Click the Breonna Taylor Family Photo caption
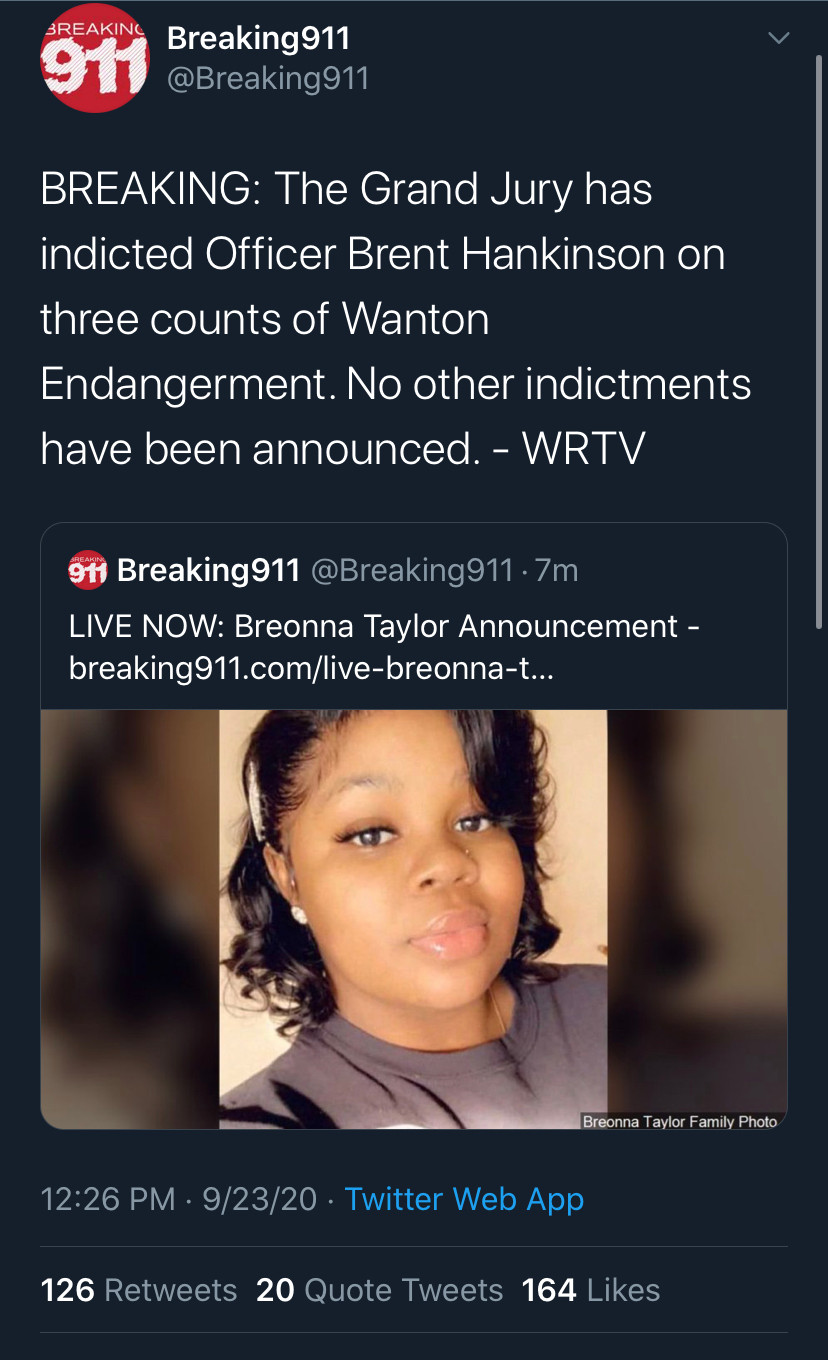The height and width of the screenshot is (1360, 828). click(x=680, y=1122)
